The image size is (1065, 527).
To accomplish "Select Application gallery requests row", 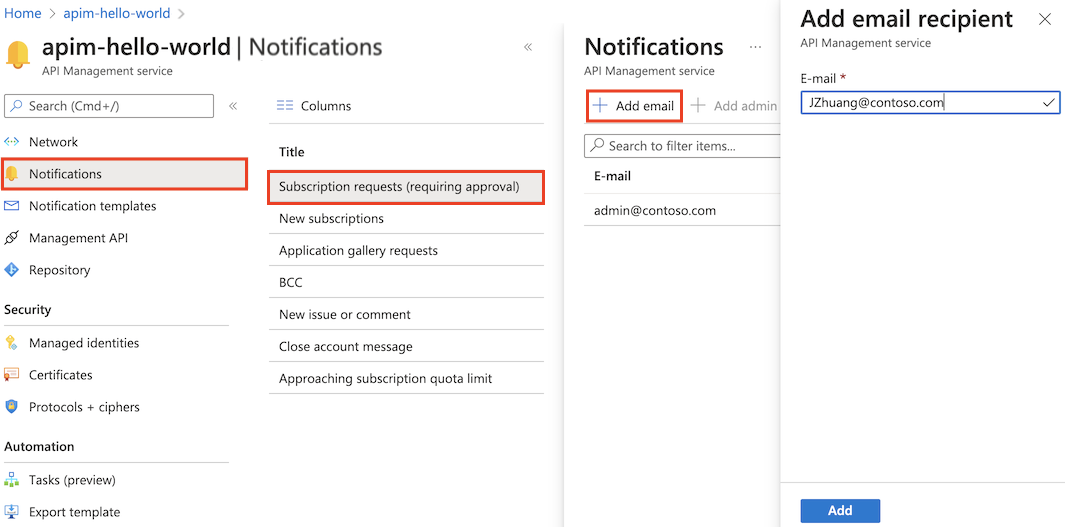I will [406, 251].
